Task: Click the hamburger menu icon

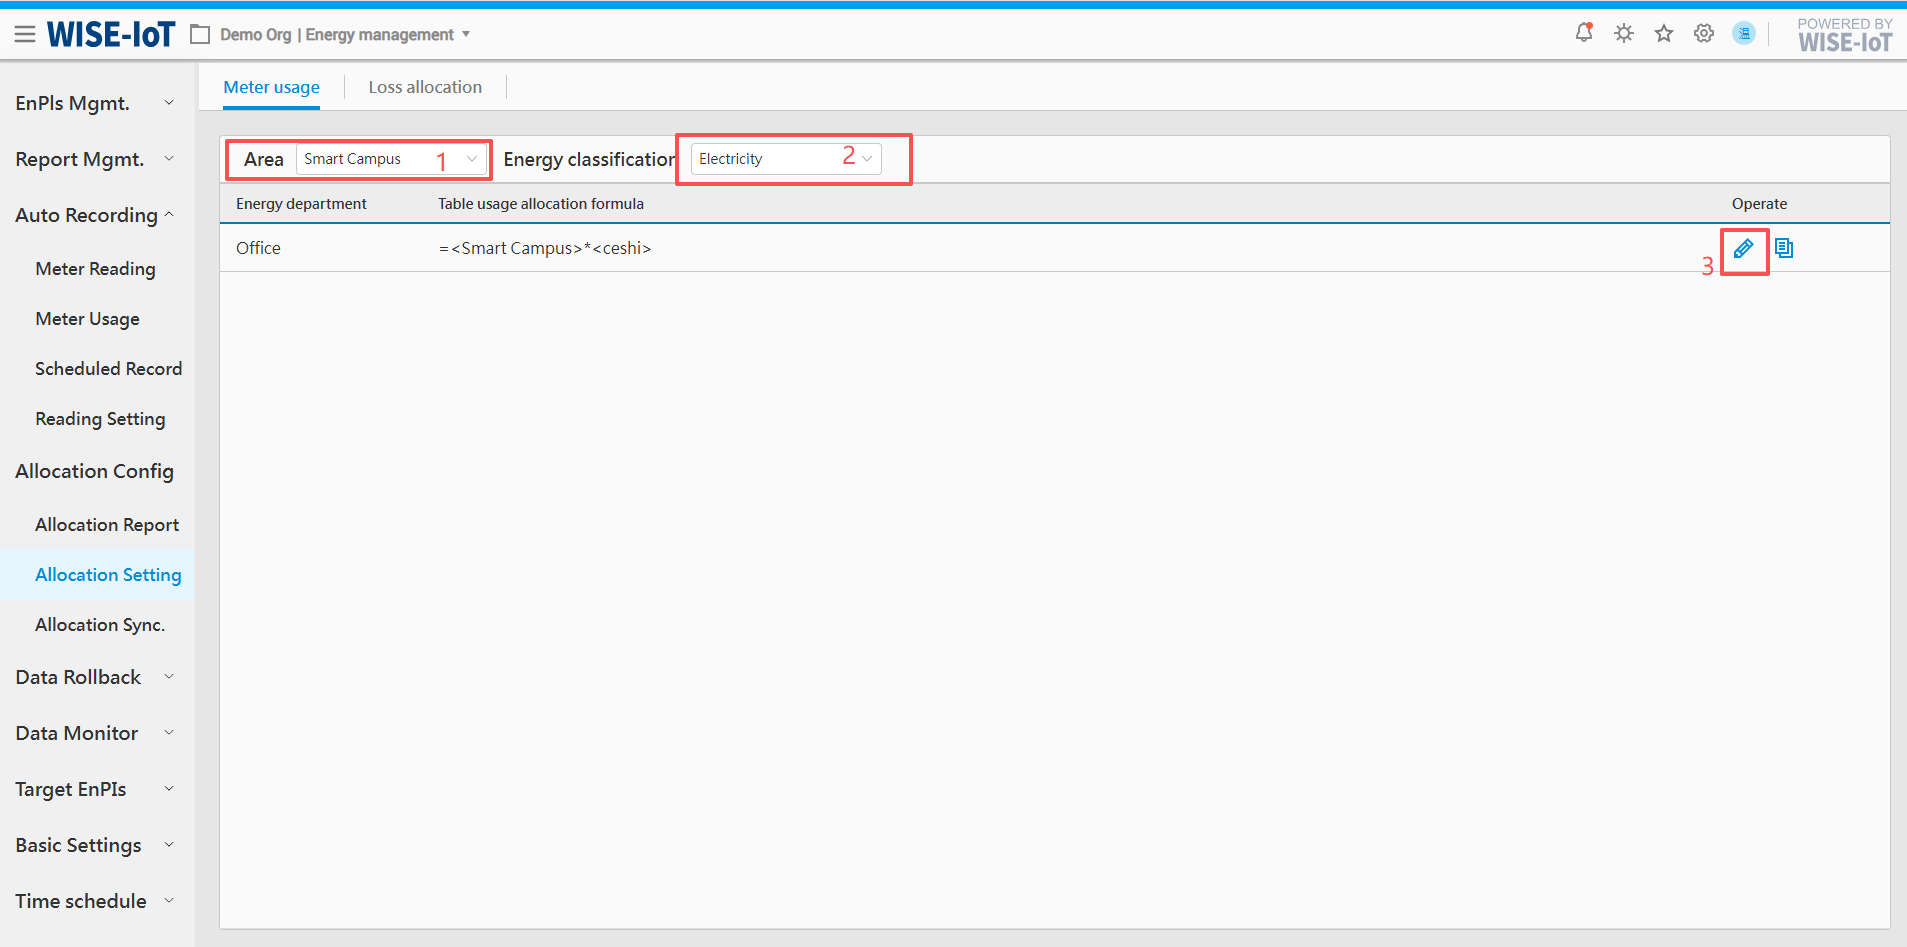Action: pyautogui.click(x=25, y=35)
